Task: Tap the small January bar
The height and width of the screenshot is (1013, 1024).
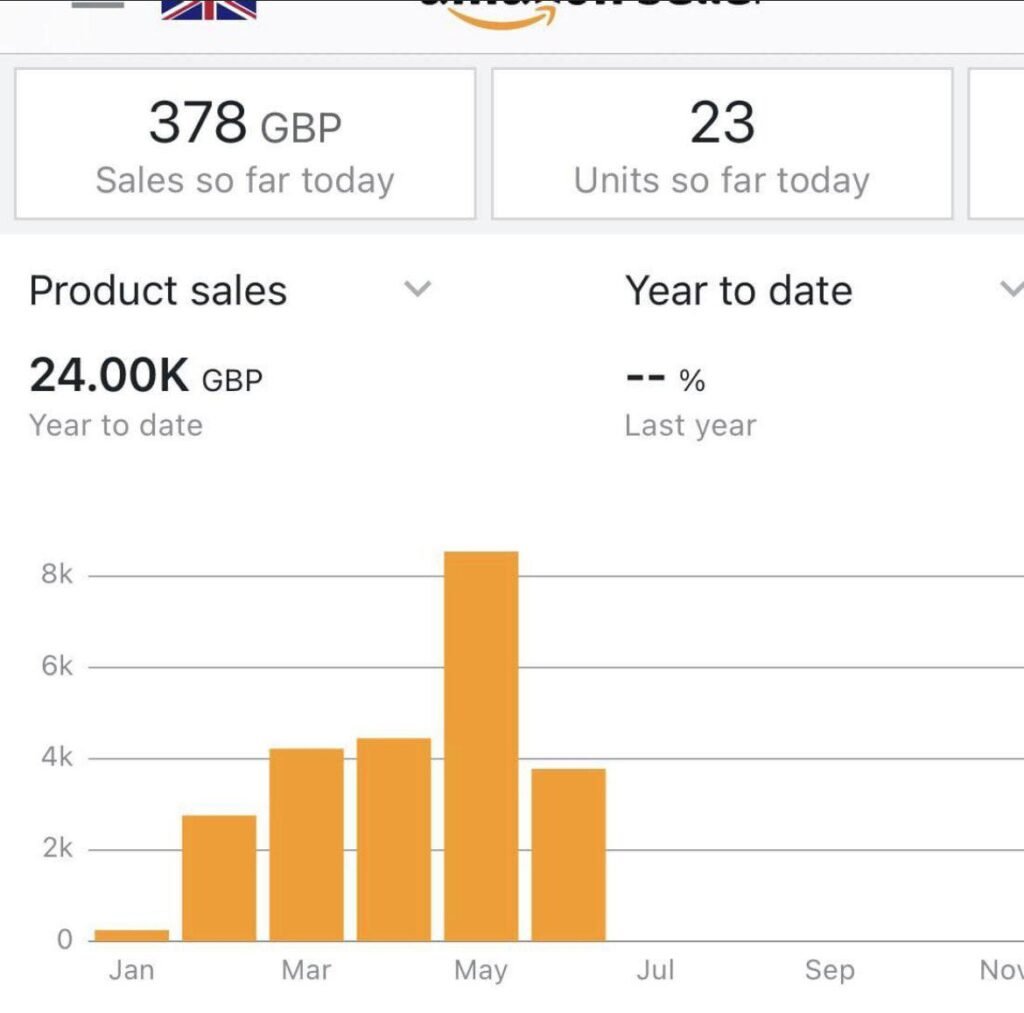Action: pyautogui.click(x=131, y=935)
